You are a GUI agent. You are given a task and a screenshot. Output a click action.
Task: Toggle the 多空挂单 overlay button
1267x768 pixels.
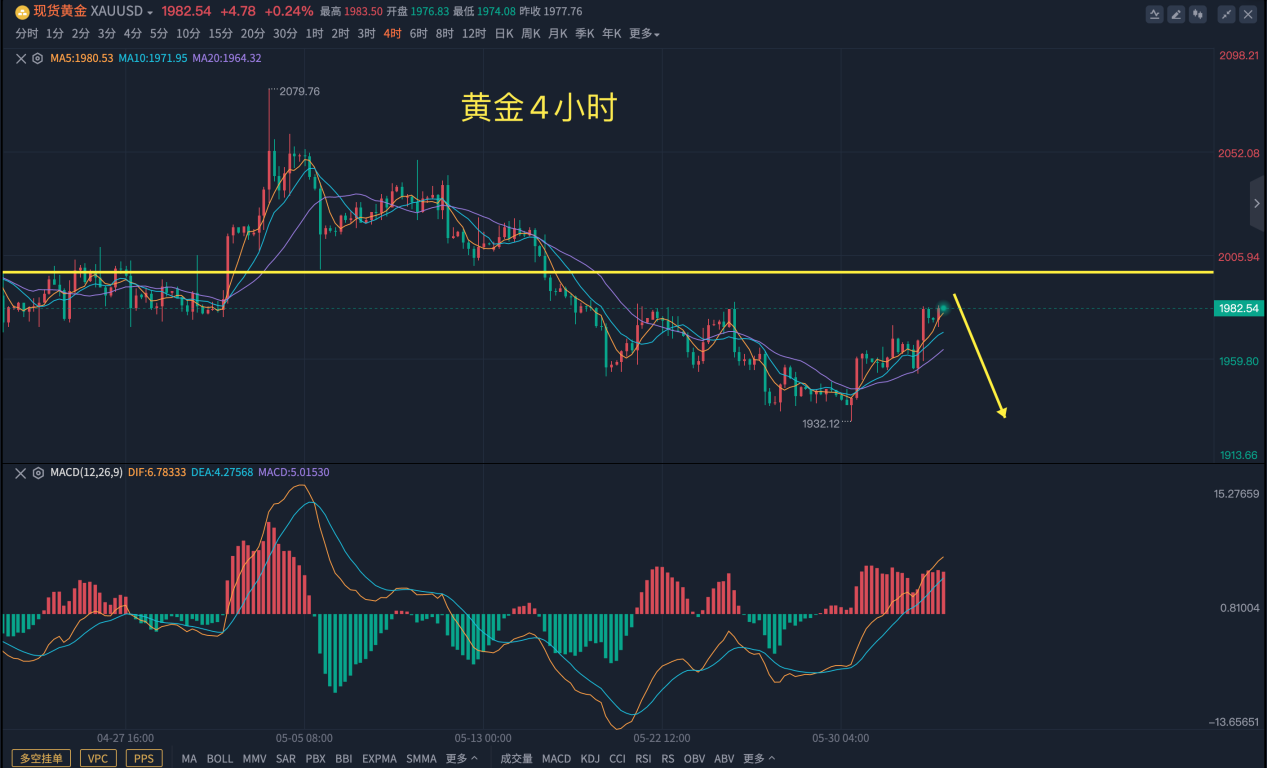(41, 758)
